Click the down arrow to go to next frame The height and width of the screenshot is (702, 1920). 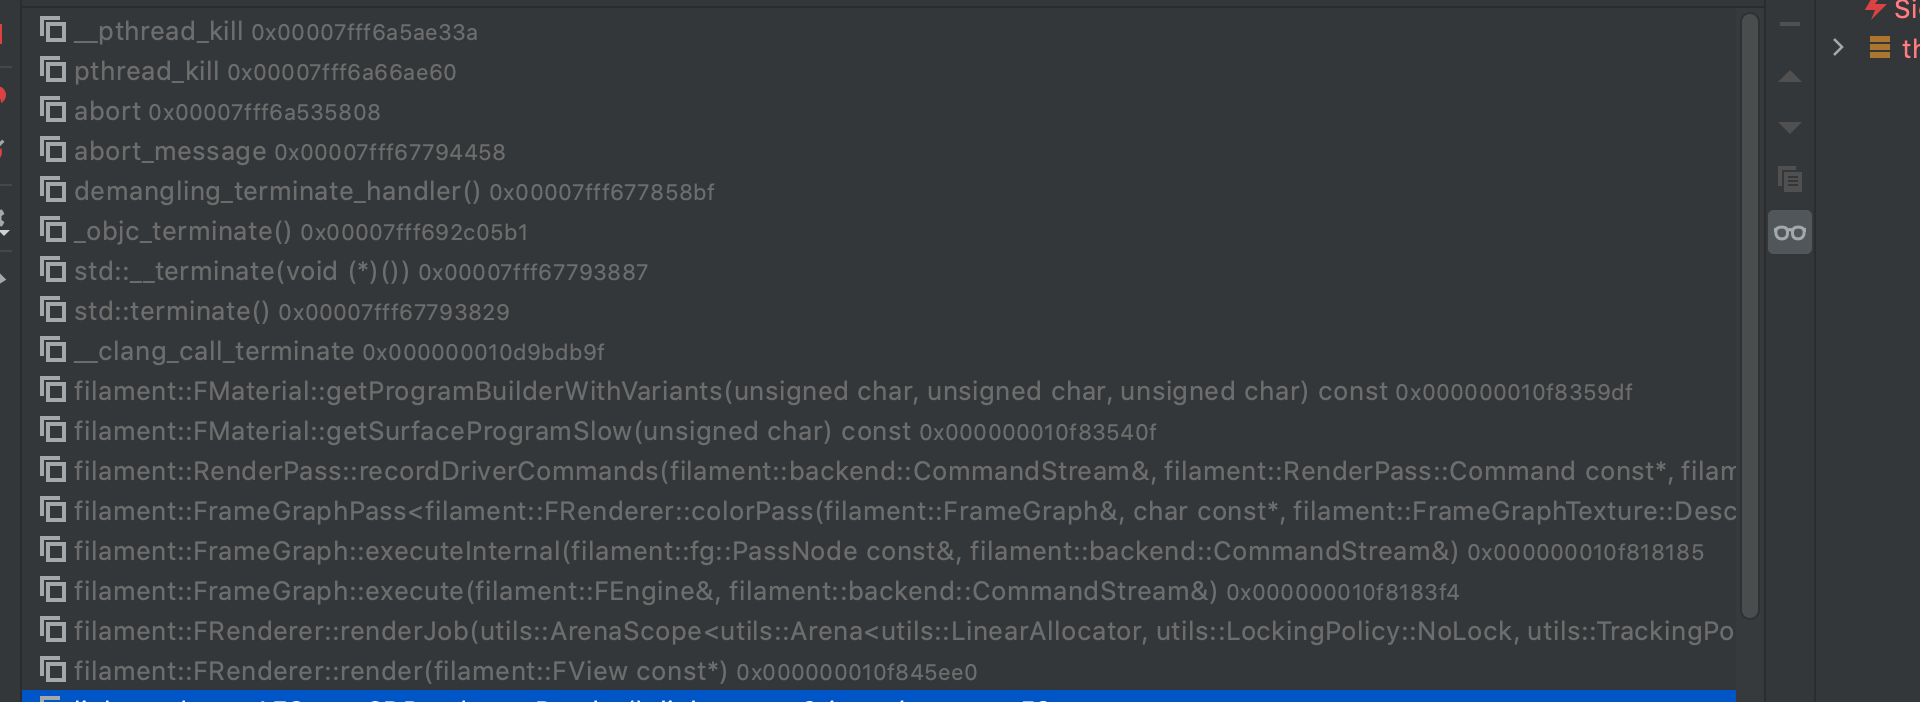click(x=1789, y=127)
